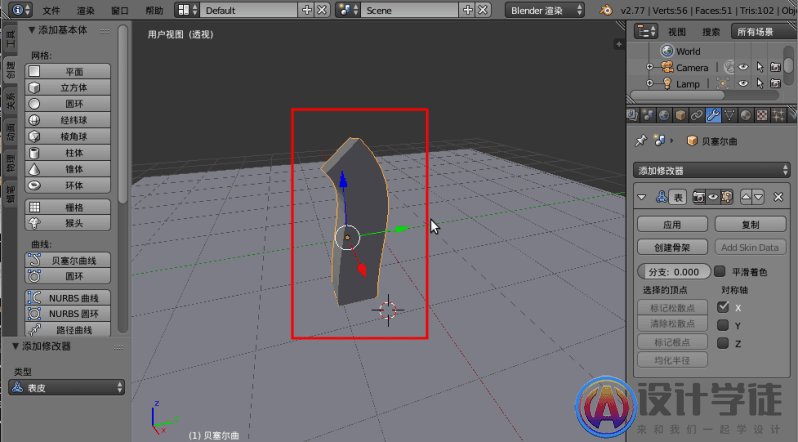Adjust the 分支 branch smoothing slider
798x442 pixels.
click(x=674, y=271)
